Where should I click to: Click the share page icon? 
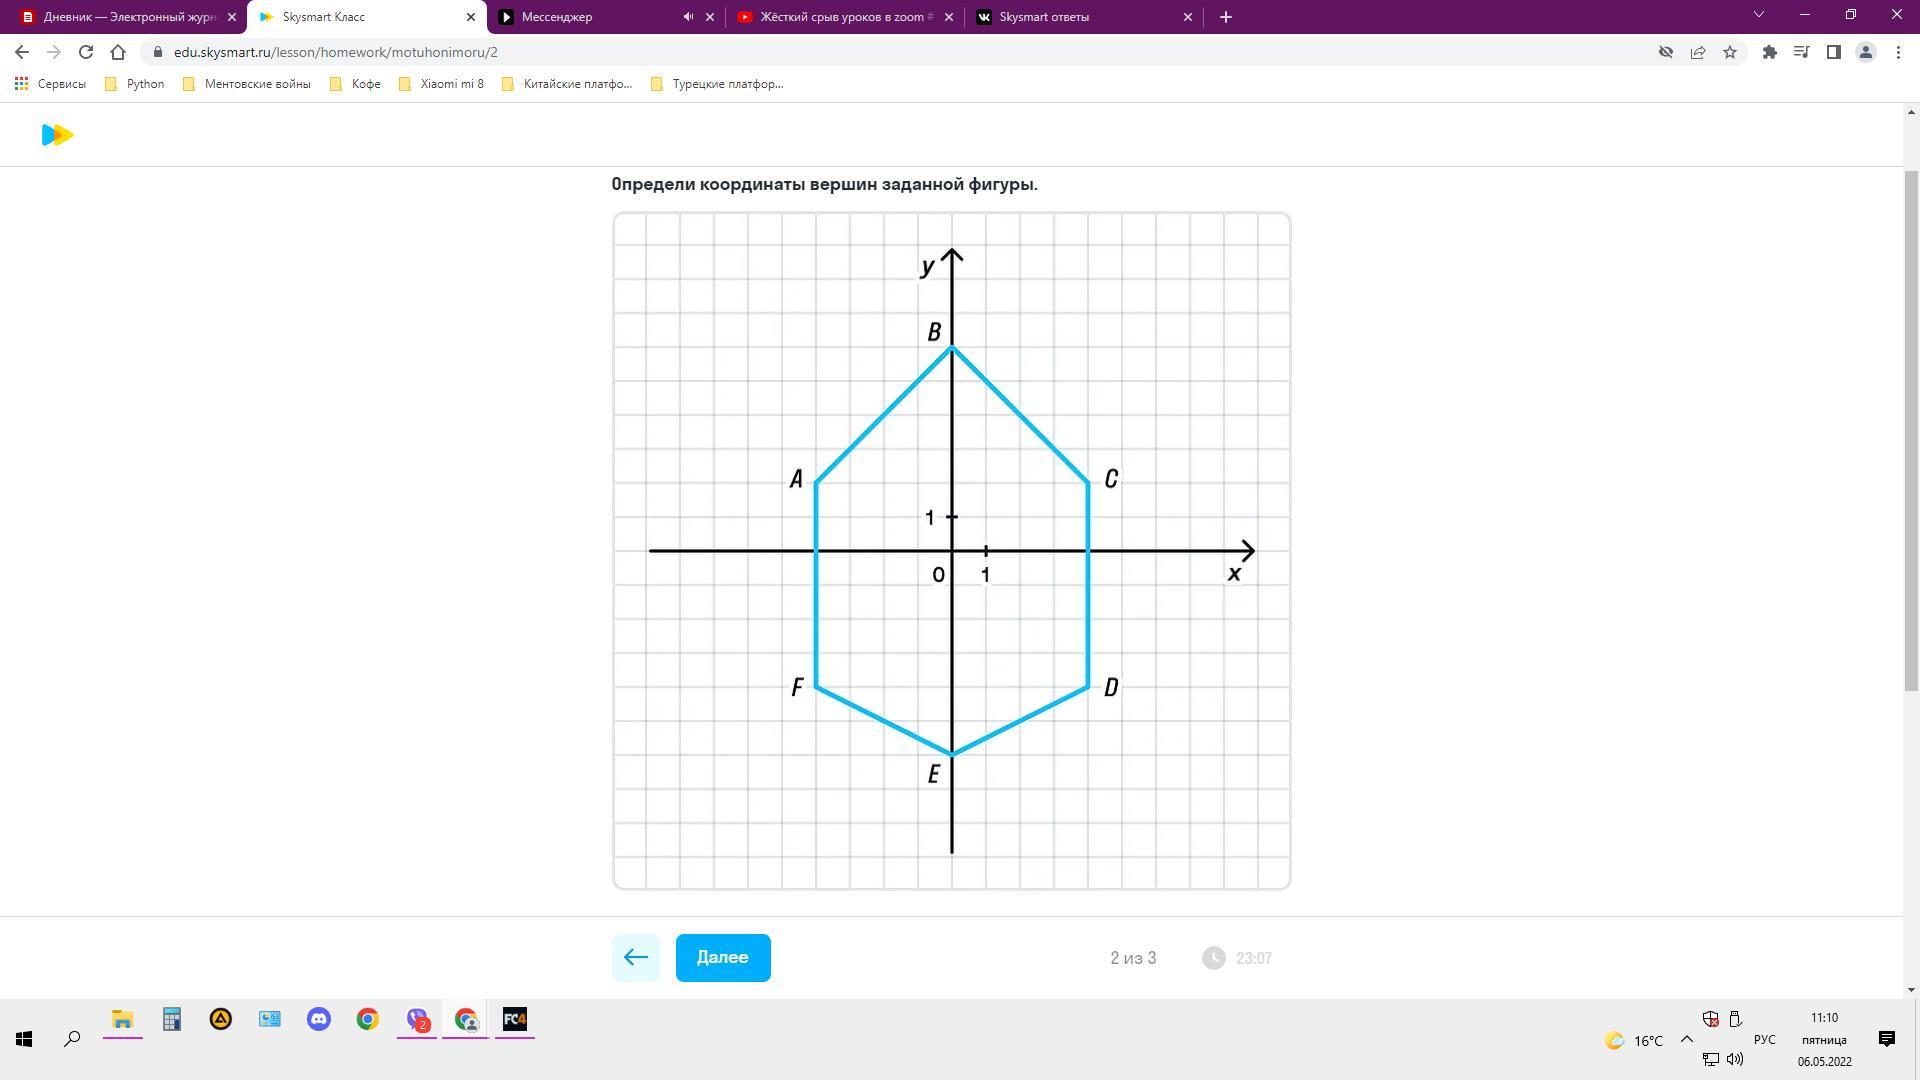(1698, 52)
